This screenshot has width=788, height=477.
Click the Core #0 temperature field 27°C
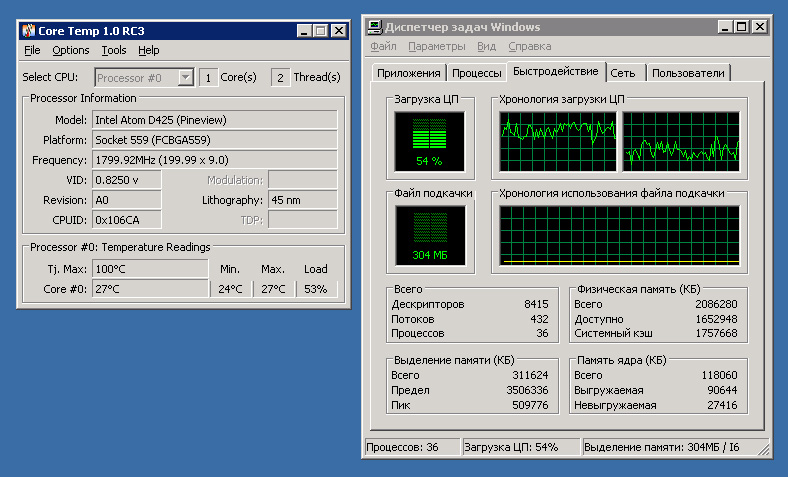click(150, 289)
